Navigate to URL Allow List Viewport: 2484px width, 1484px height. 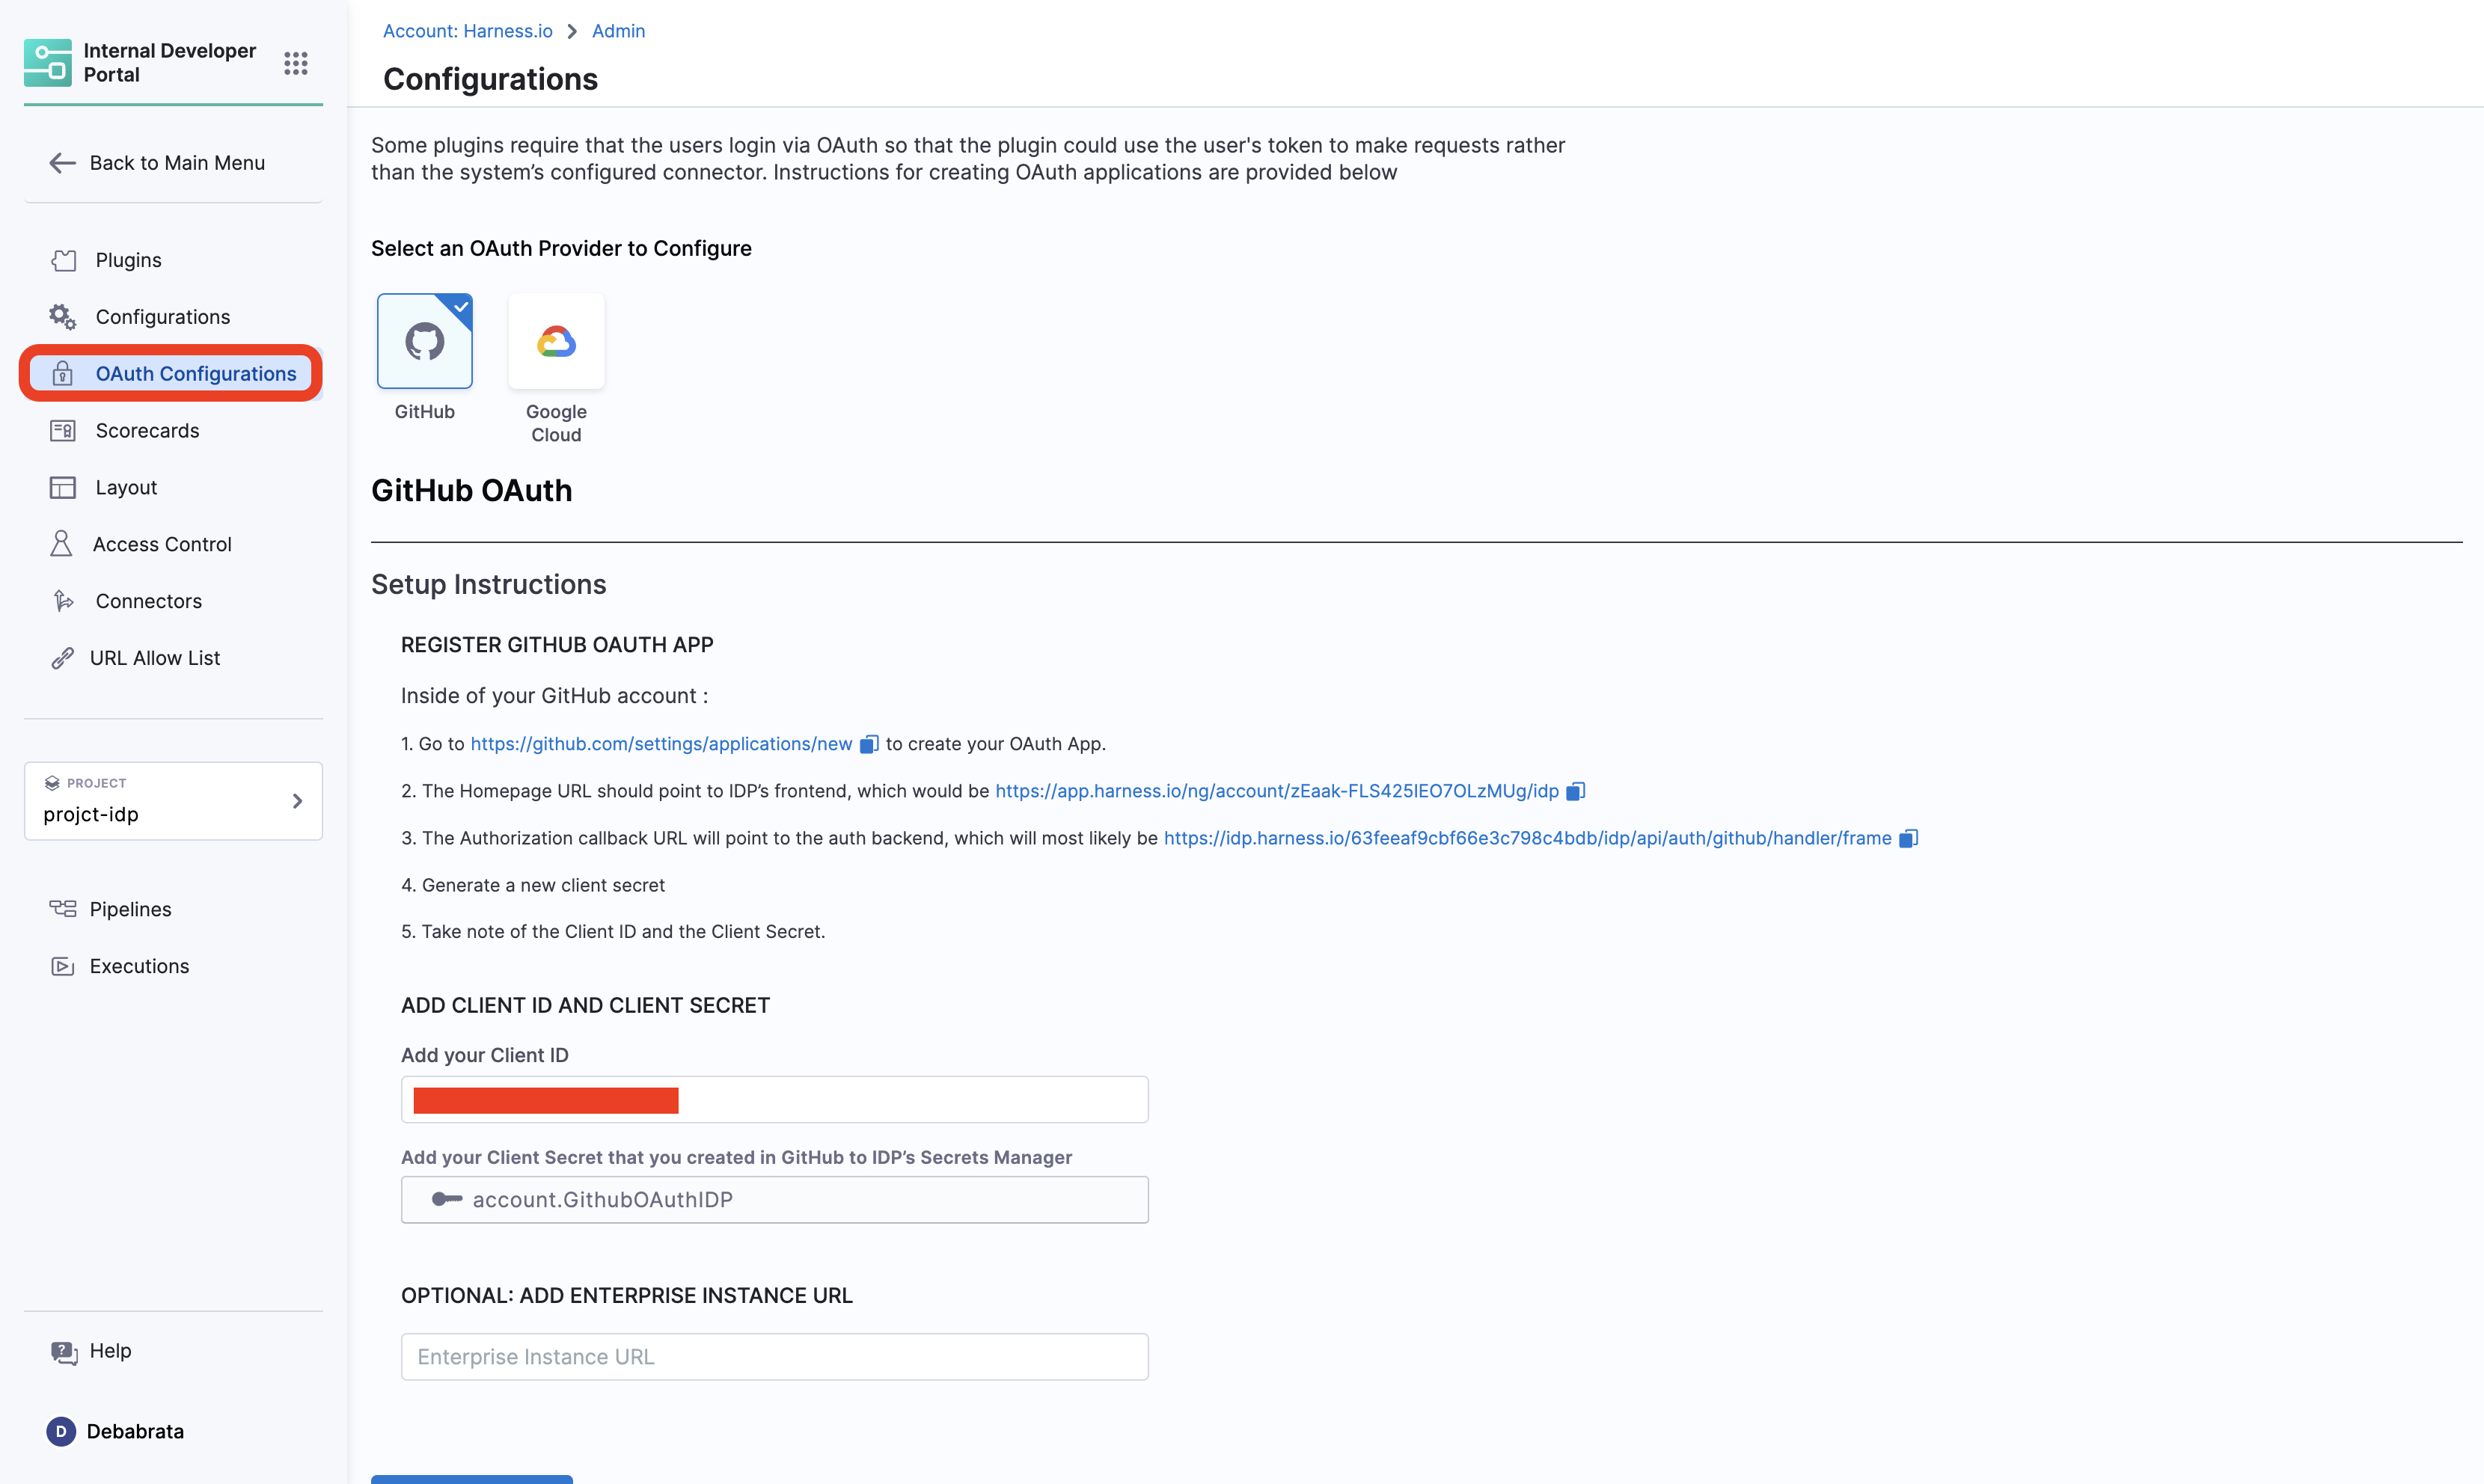click(x=155, y=658)
